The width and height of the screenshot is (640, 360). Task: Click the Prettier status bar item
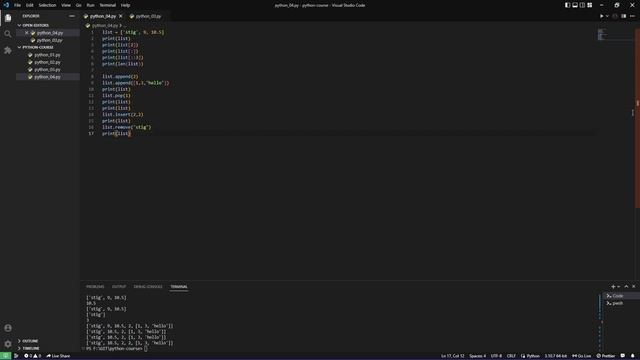click(x=606, y=356)
